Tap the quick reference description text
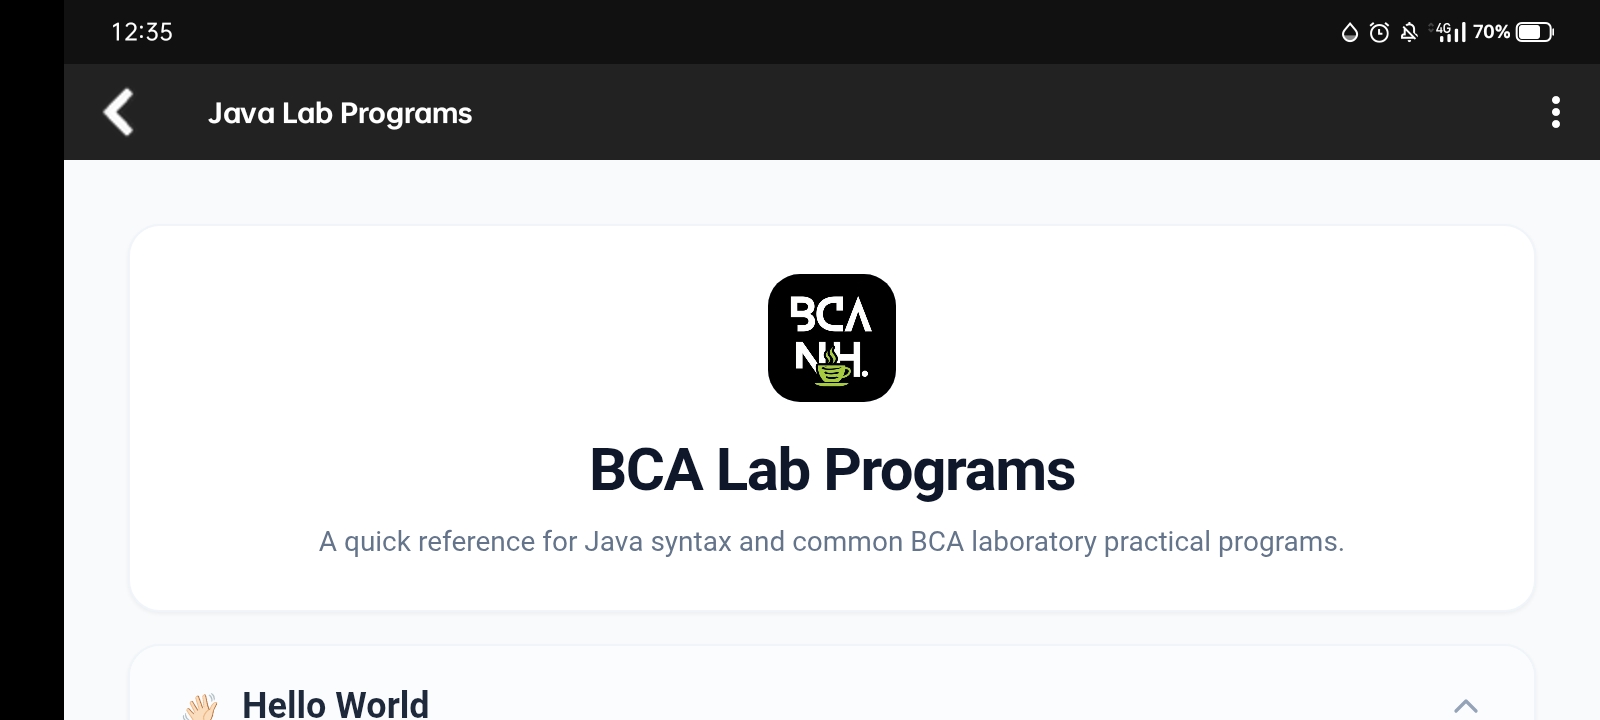 tap(831, 542)
